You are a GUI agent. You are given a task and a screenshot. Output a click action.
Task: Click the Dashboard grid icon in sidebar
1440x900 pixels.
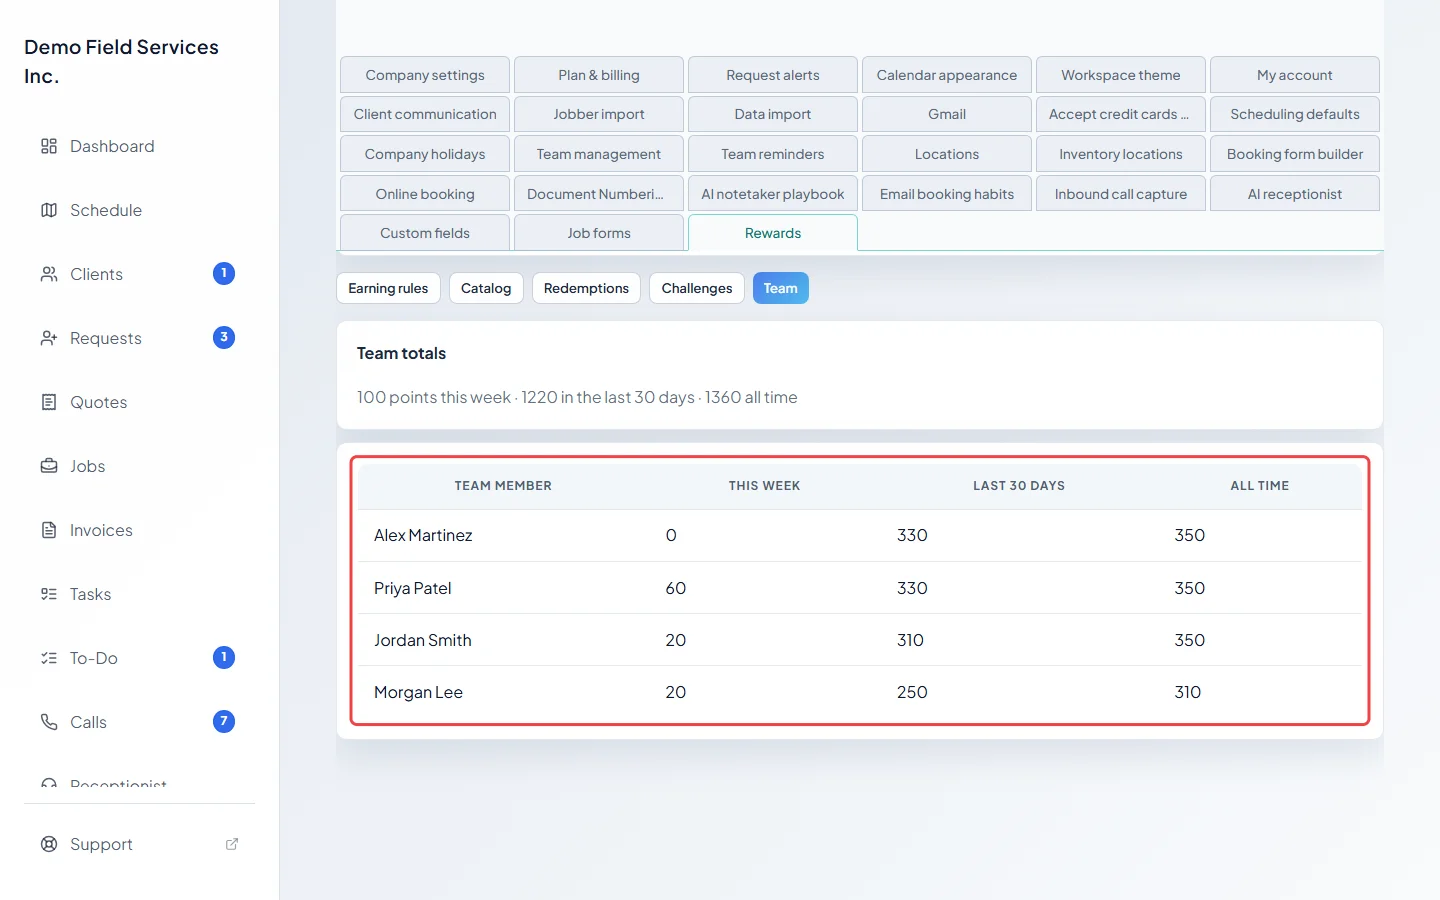(x=49, y=146)
